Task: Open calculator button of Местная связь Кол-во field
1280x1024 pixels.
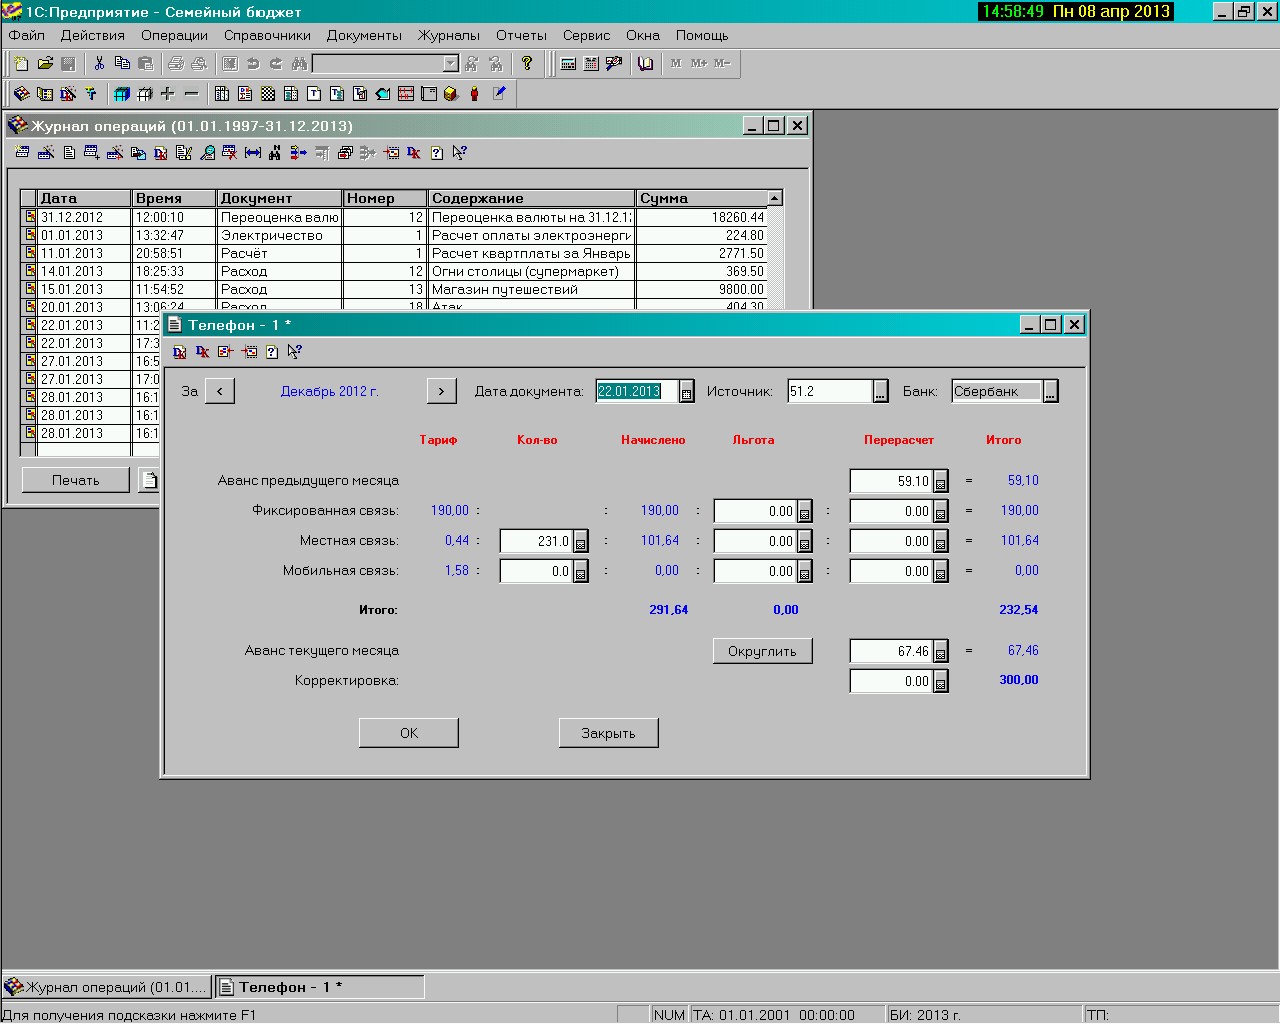Action: 581,542
